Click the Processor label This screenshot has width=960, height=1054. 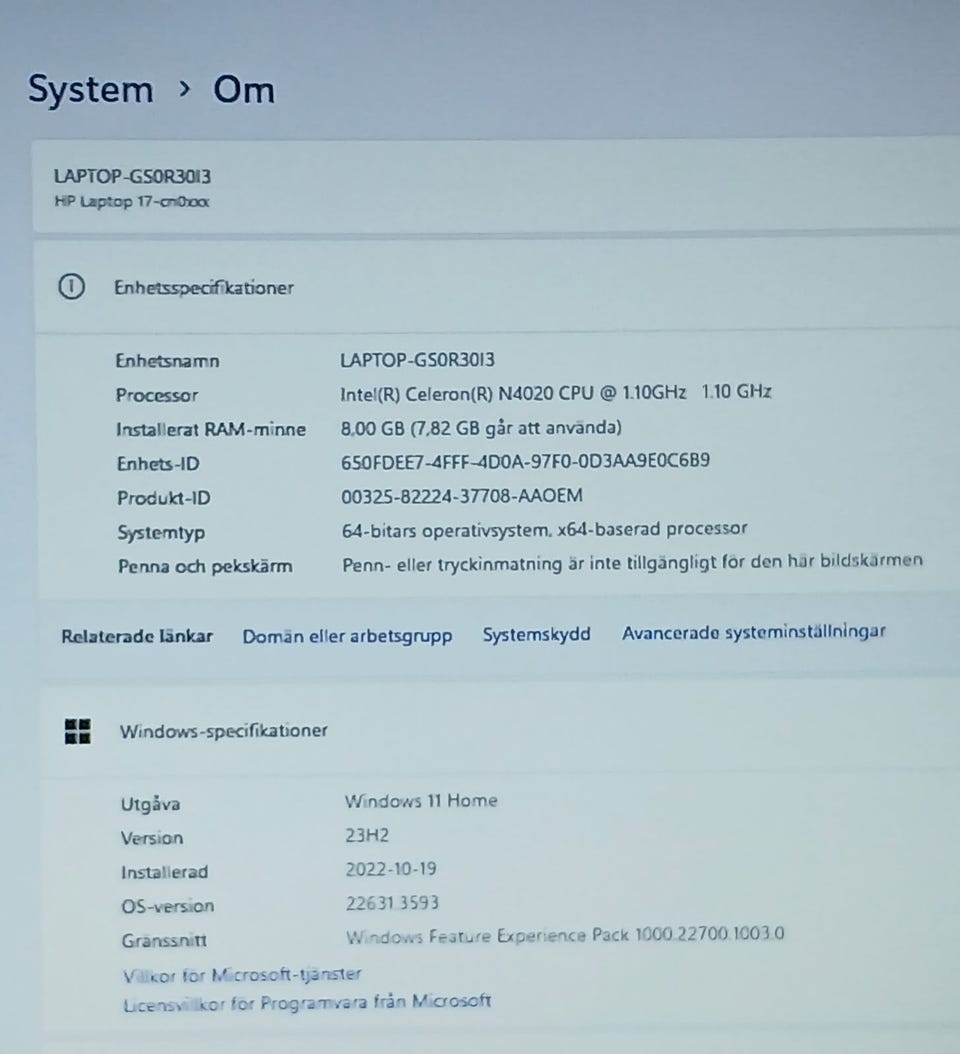coord(157,395)
